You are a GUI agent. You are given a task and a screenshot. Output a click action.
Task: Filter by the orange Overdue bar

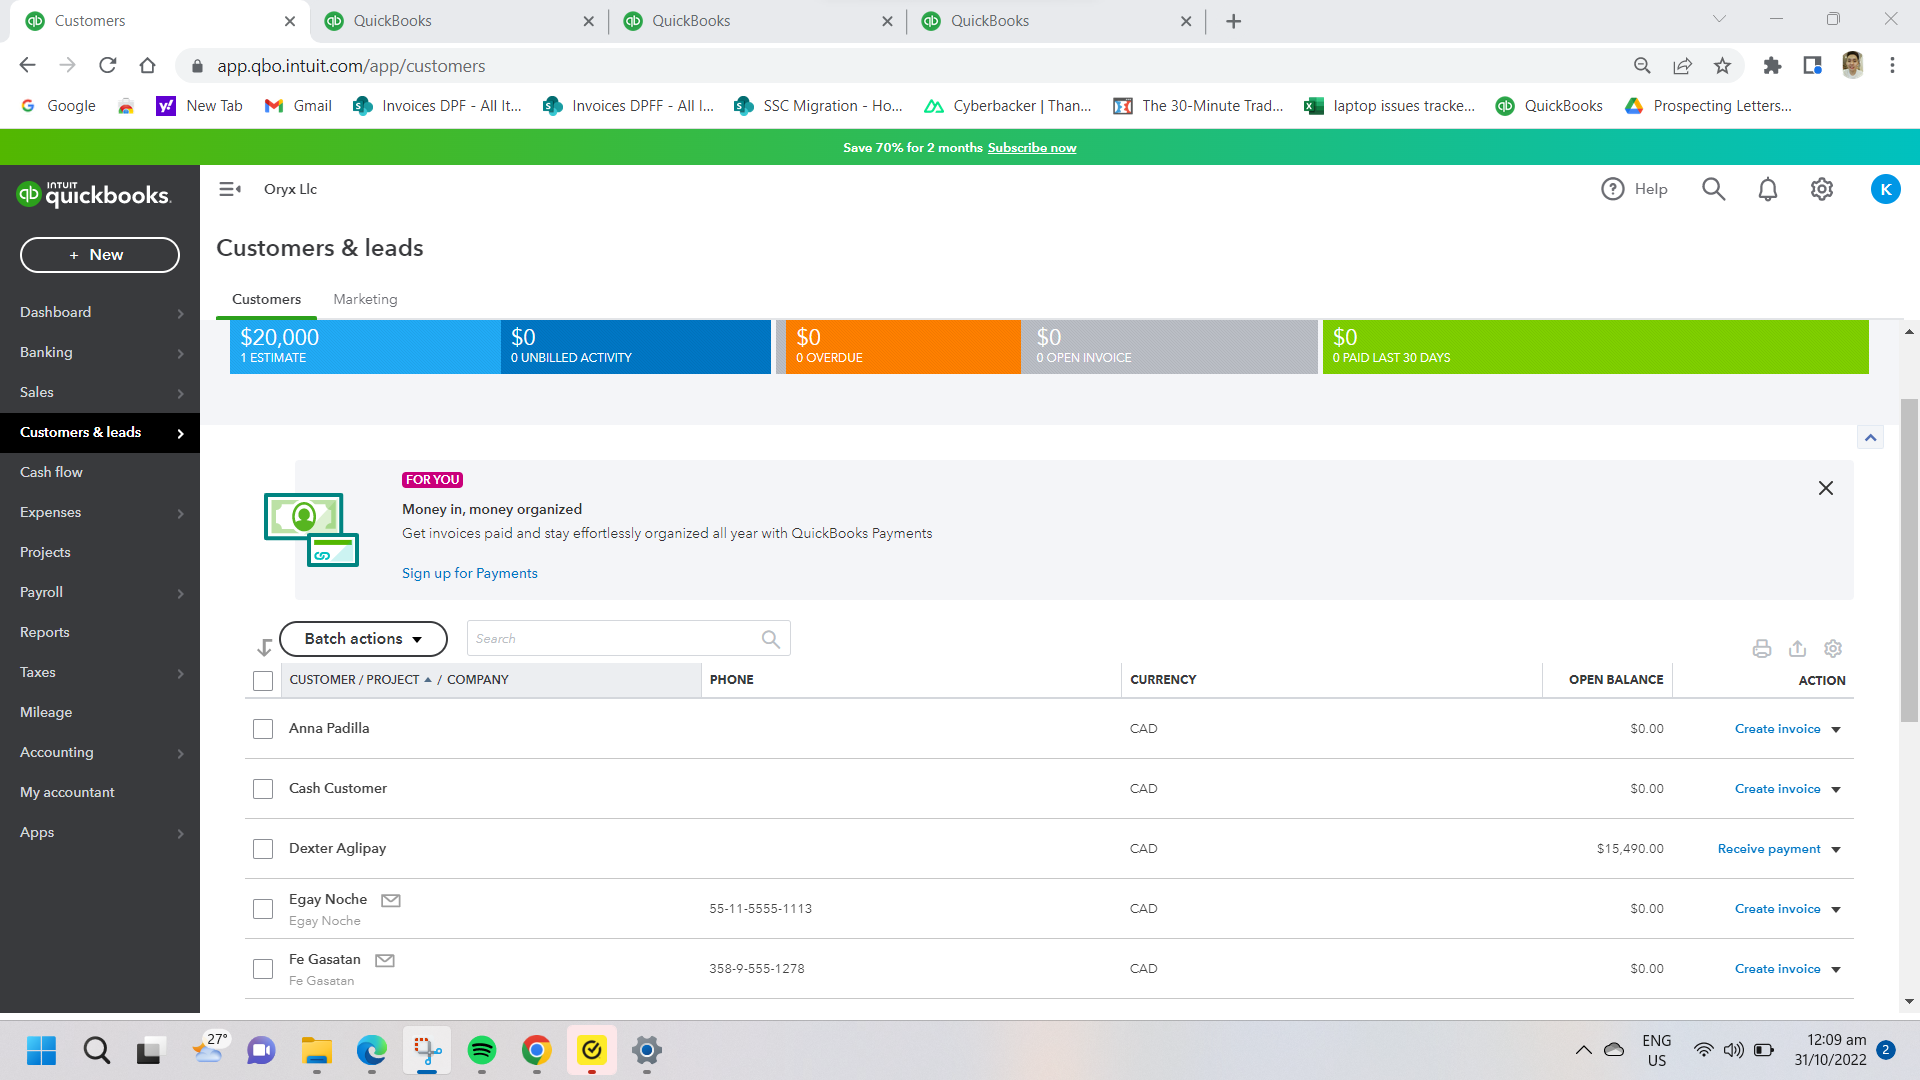click(902, 346)
